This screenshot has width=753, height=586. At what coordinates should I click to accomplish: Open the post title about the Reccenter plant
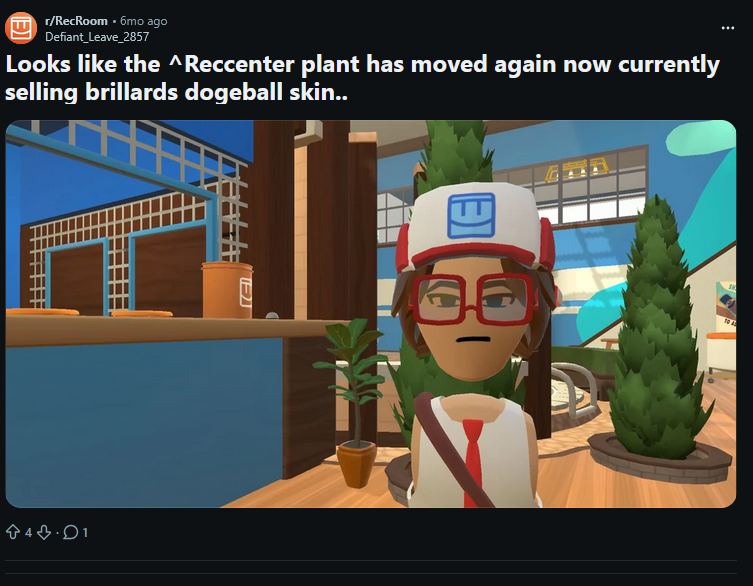(362, 78)
